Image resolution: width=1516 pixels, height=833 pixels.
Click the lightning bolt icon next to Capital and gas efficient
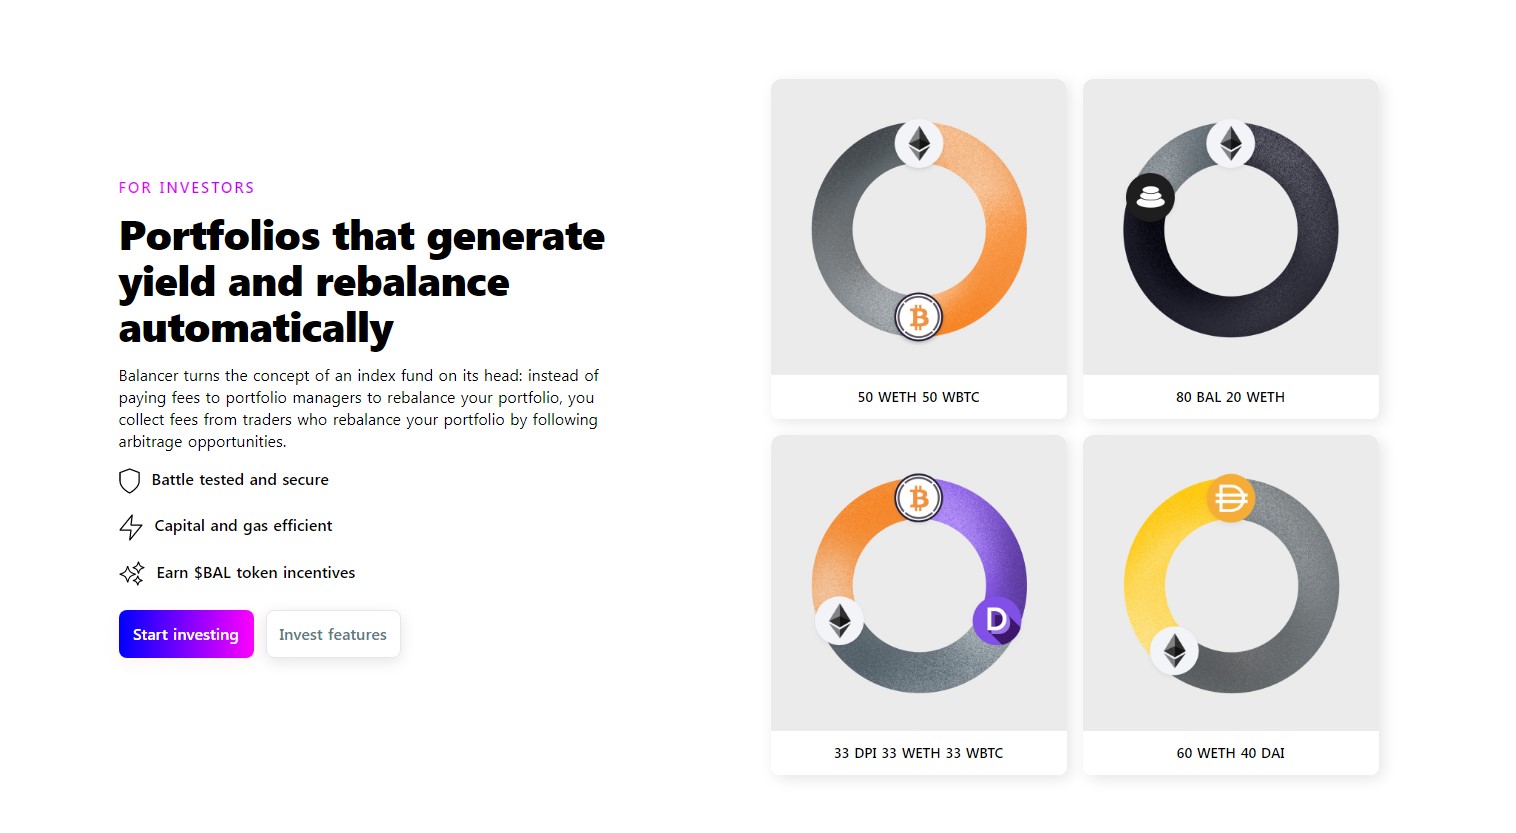tap(131, 527)
